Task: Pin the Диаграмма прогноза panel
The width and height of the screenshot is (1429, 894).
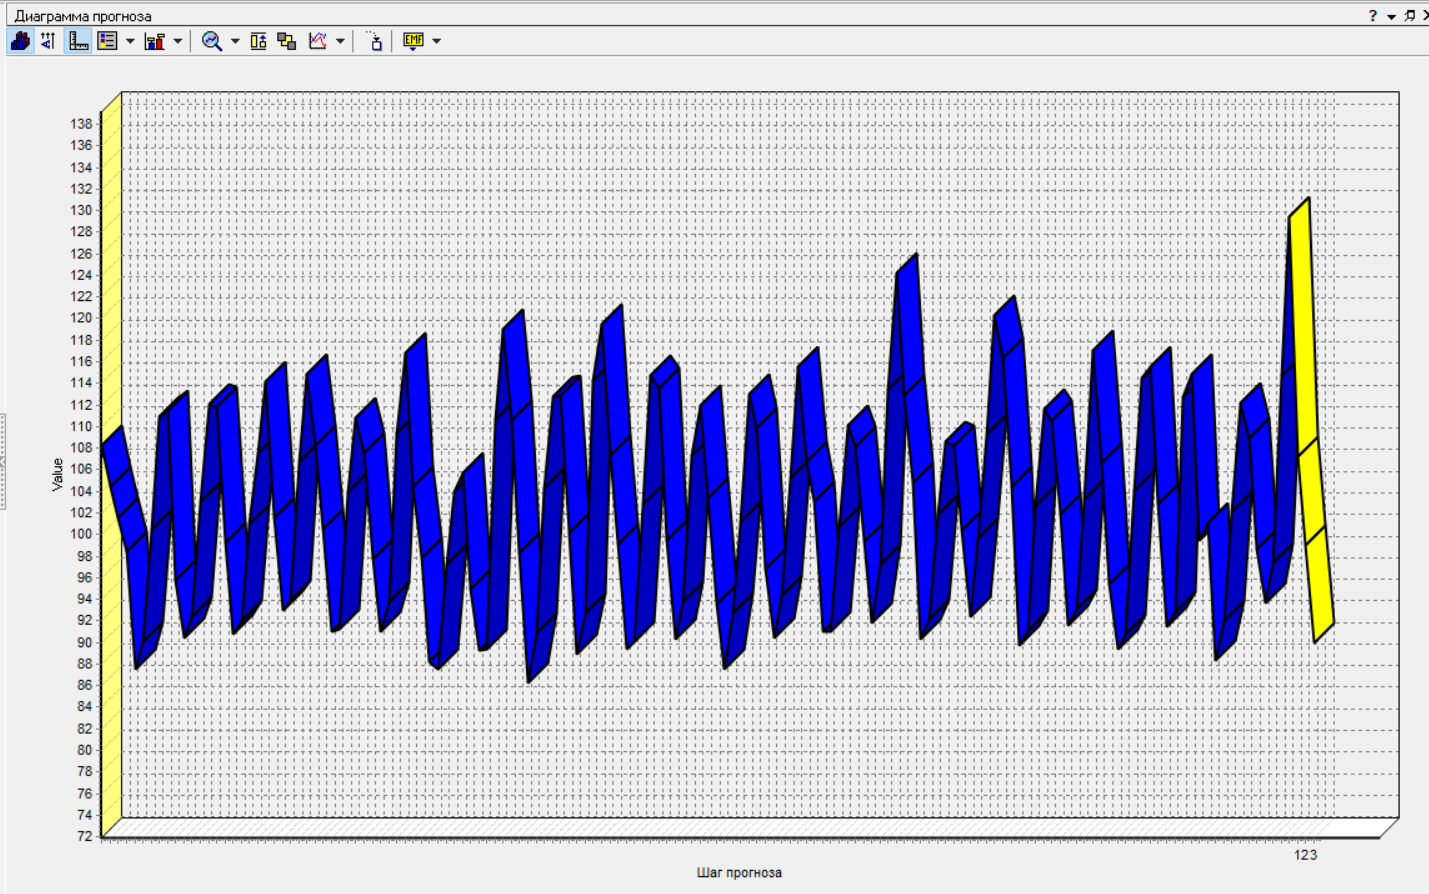Action: [x=1410, y=15]
